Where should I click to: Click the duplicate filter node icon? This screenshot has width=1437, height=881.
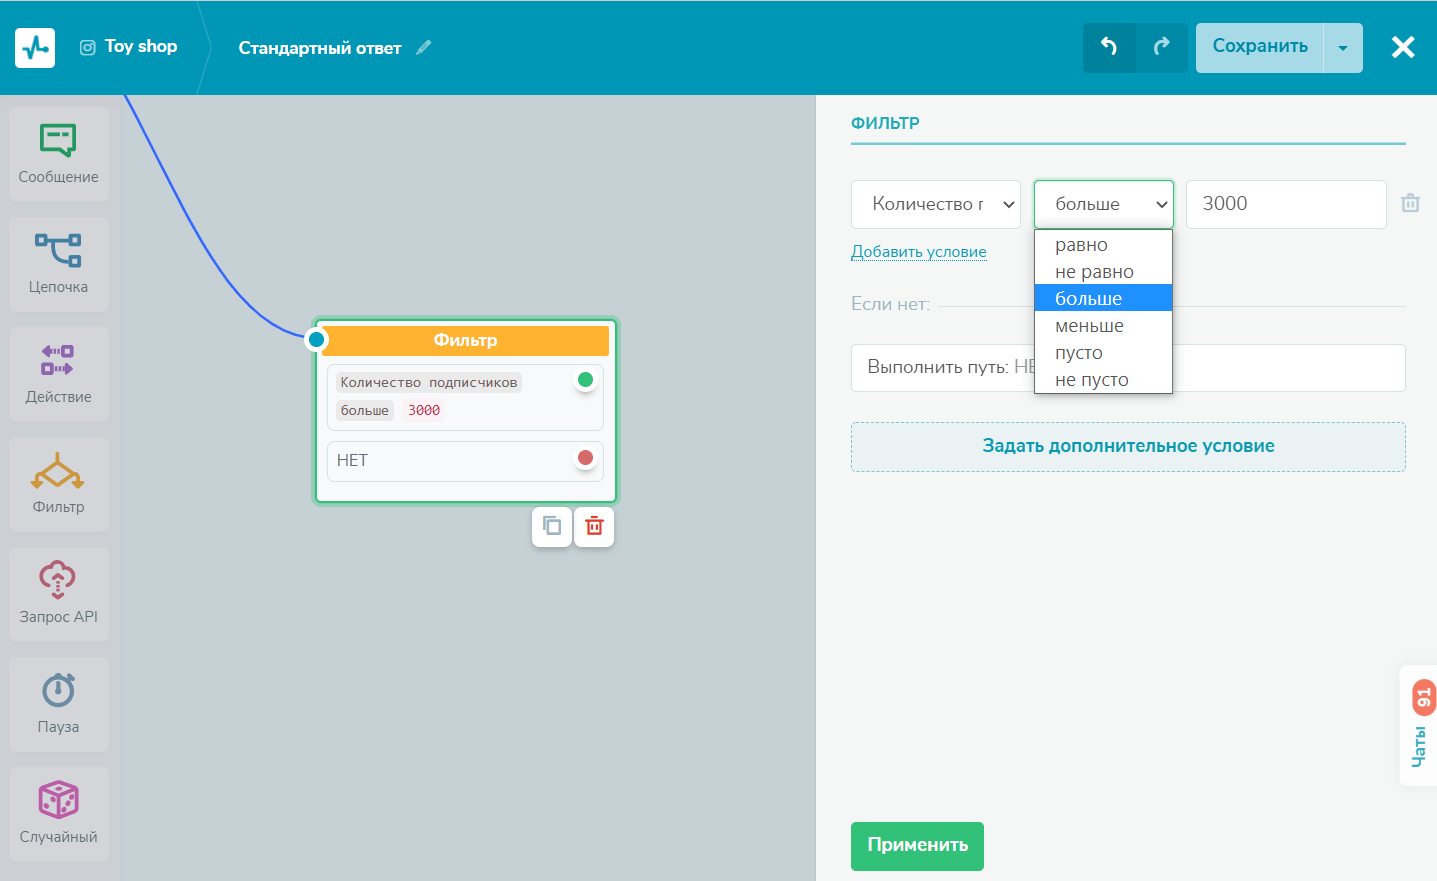point(552,526)
